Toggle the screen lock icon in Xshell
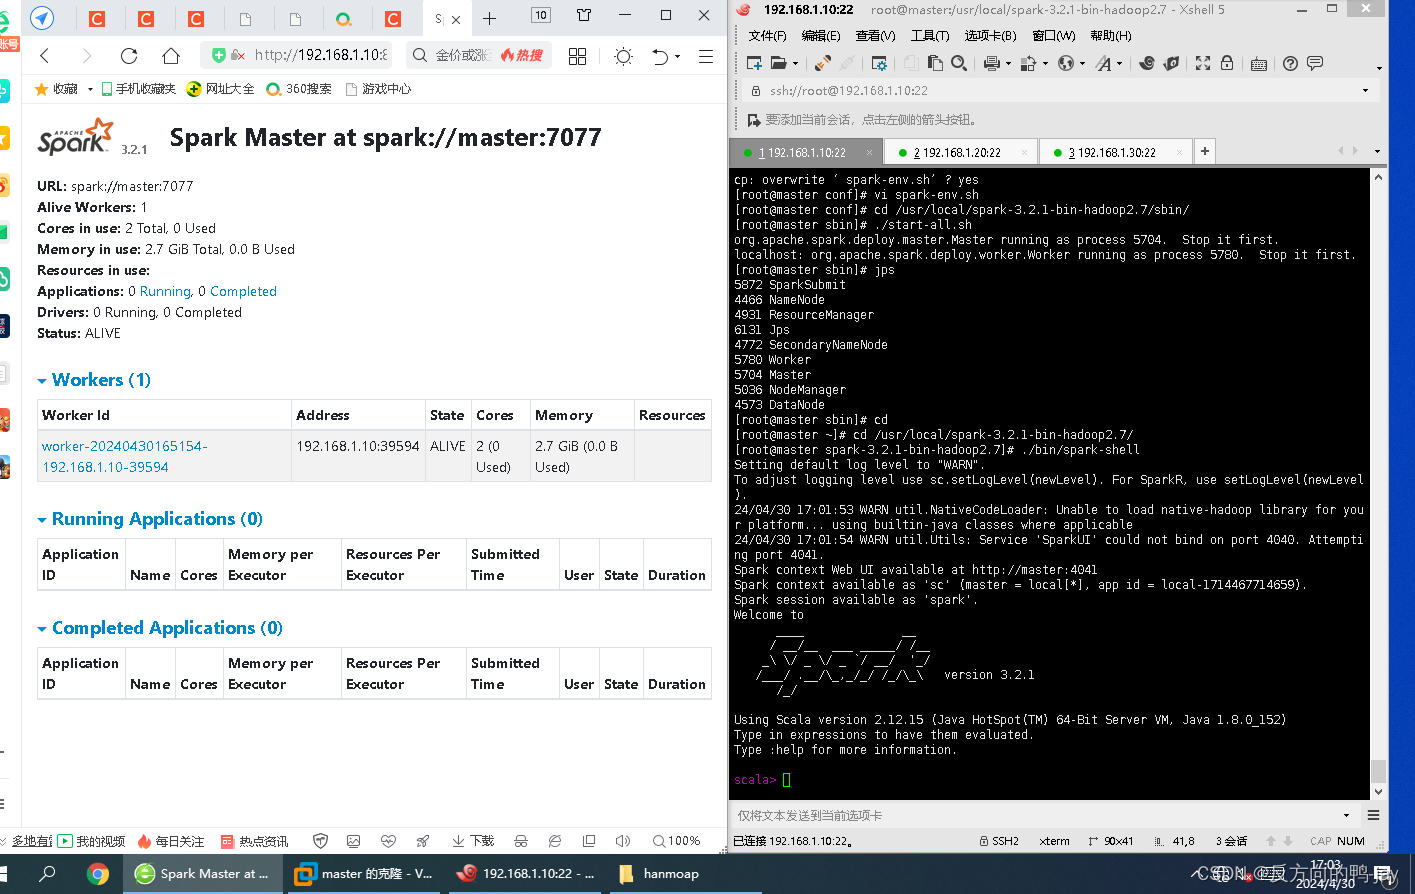The image size is (1415, 894). [1226, 63]
